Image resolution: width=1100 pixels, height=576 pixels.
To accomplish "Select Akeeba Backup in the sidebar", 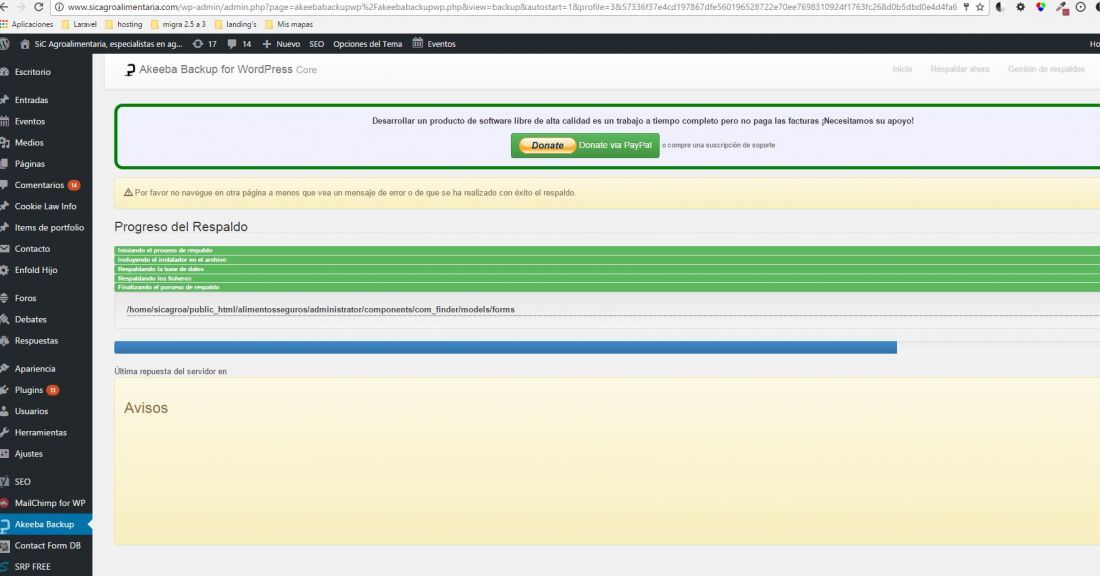I will pos(46,524).
